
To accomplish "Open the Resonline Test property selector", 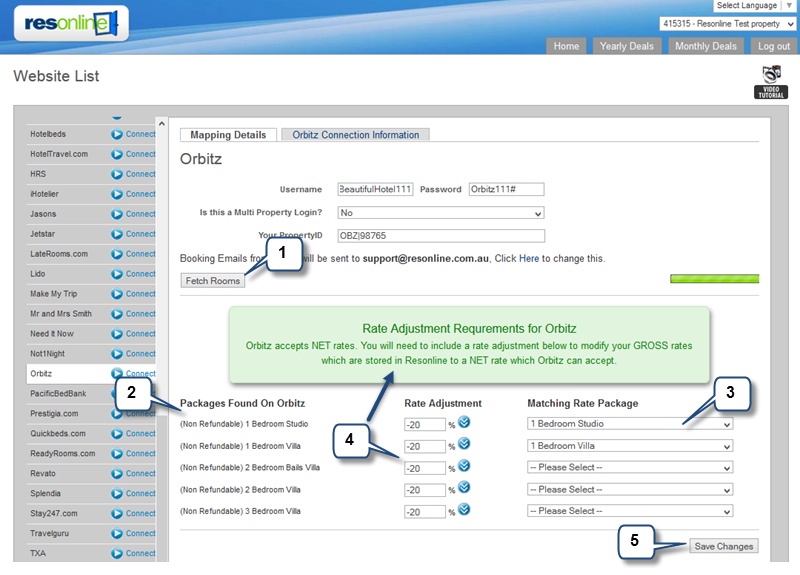I will pyautogui.click(x=727, y=24).
